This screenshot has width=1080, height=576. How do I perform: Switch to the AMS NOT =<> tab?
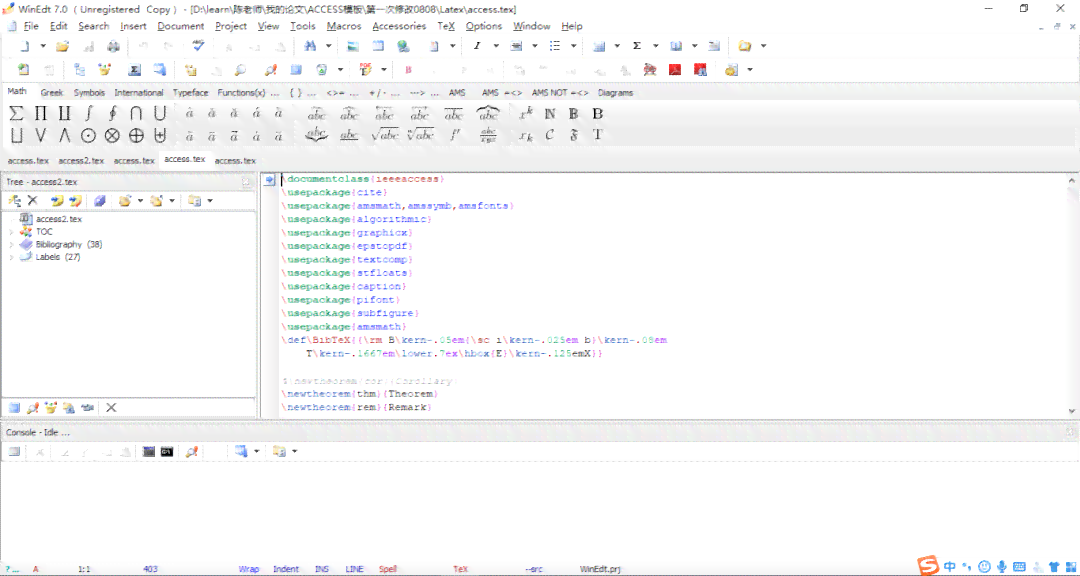560,92
